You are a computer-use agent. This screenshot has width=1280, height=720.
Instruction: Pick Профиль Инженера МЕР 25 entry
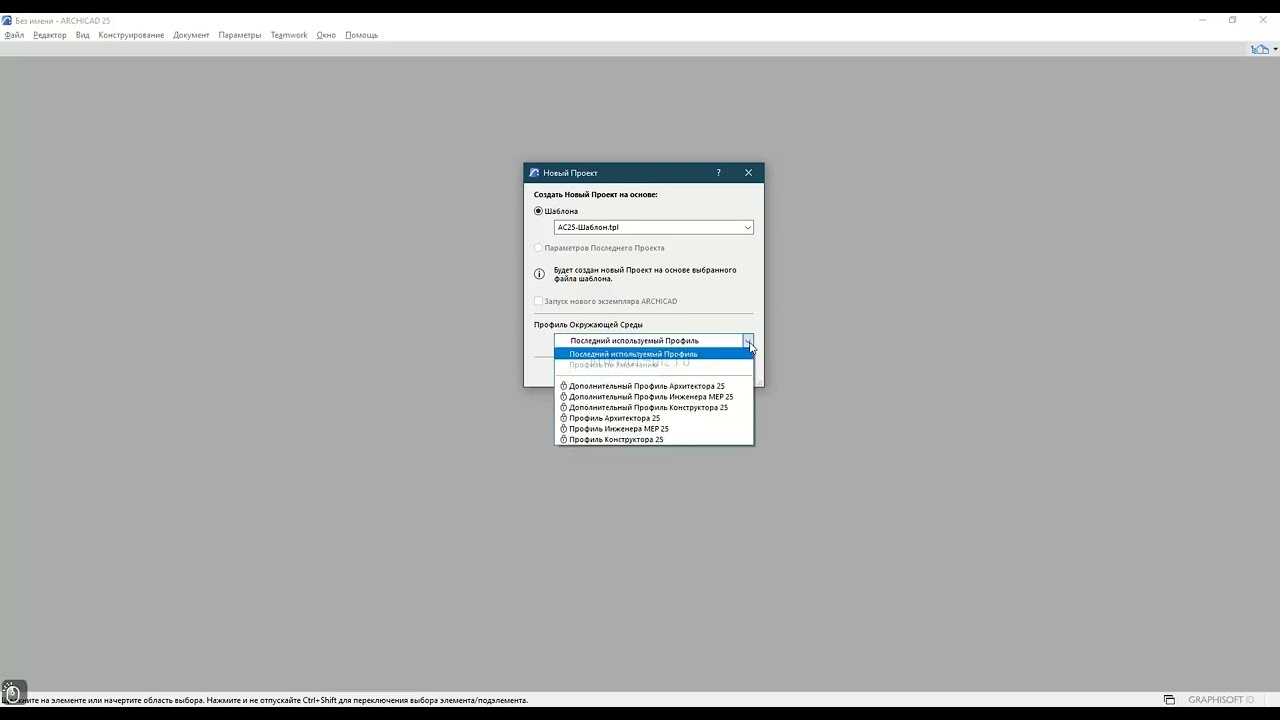click(x=654, y=429)
